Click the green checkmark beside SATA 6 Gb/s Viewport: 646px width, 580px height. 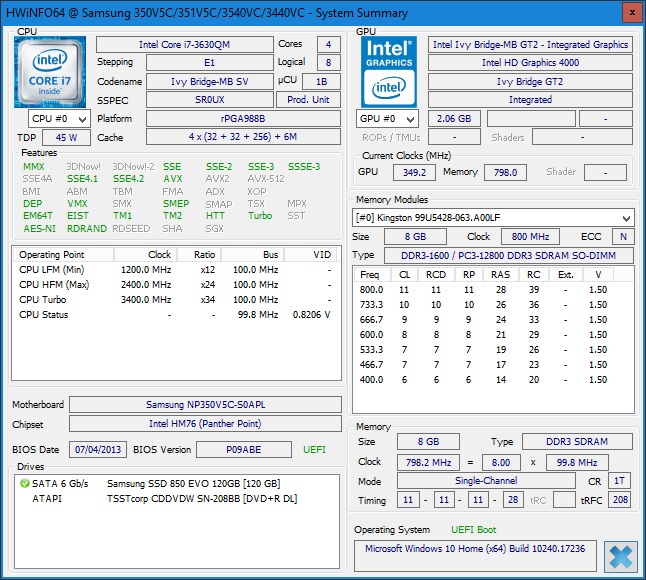point(25,483)
